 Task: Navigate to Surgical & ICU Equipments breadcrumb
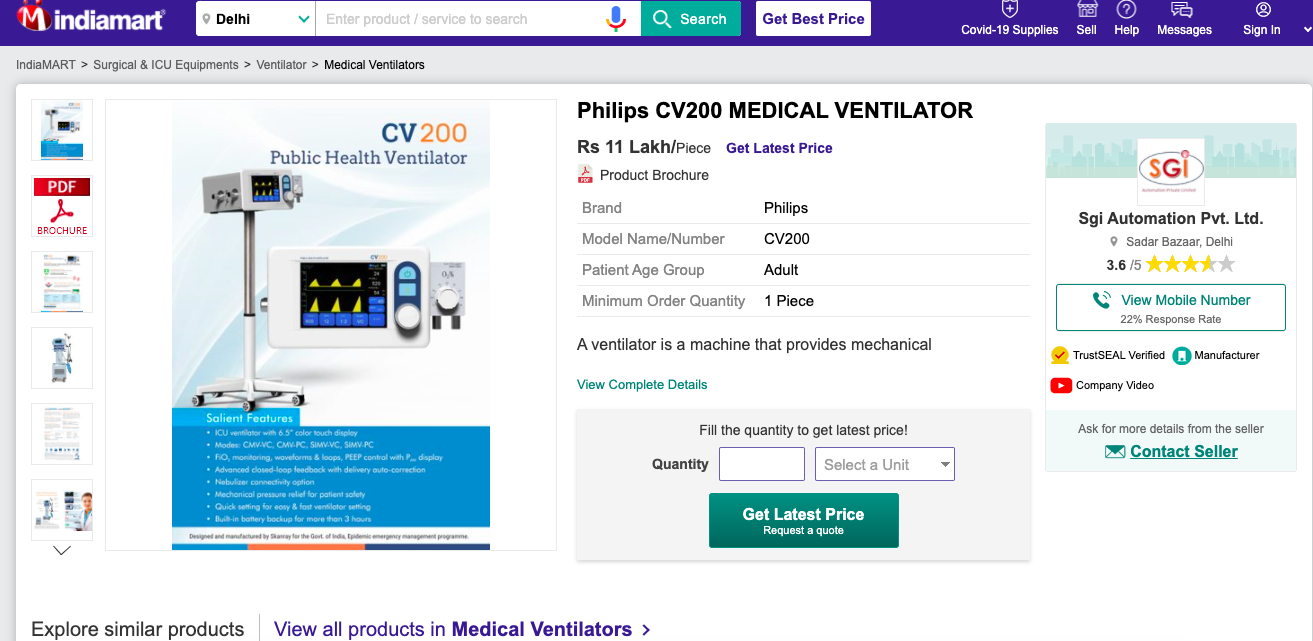click(x=166, y=65)
